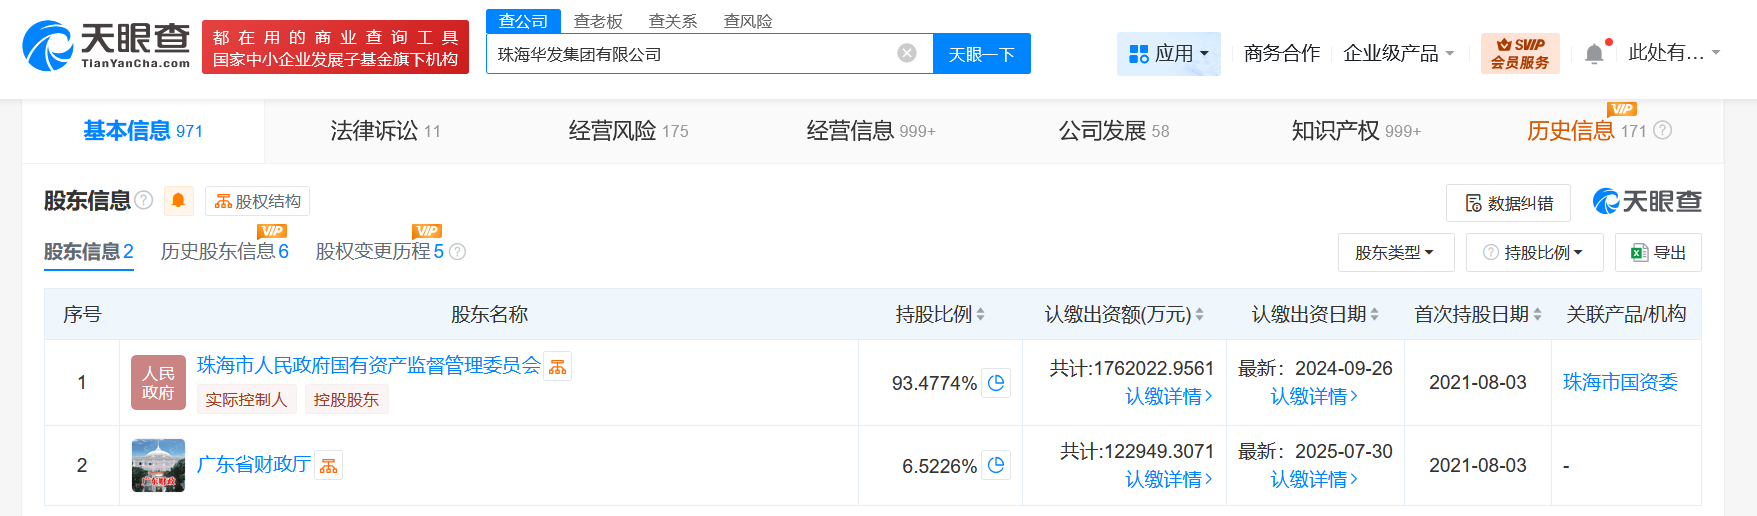Open the 股东类型 filter dropdown
The image size is (1757, 516).
click(1394, 252)
